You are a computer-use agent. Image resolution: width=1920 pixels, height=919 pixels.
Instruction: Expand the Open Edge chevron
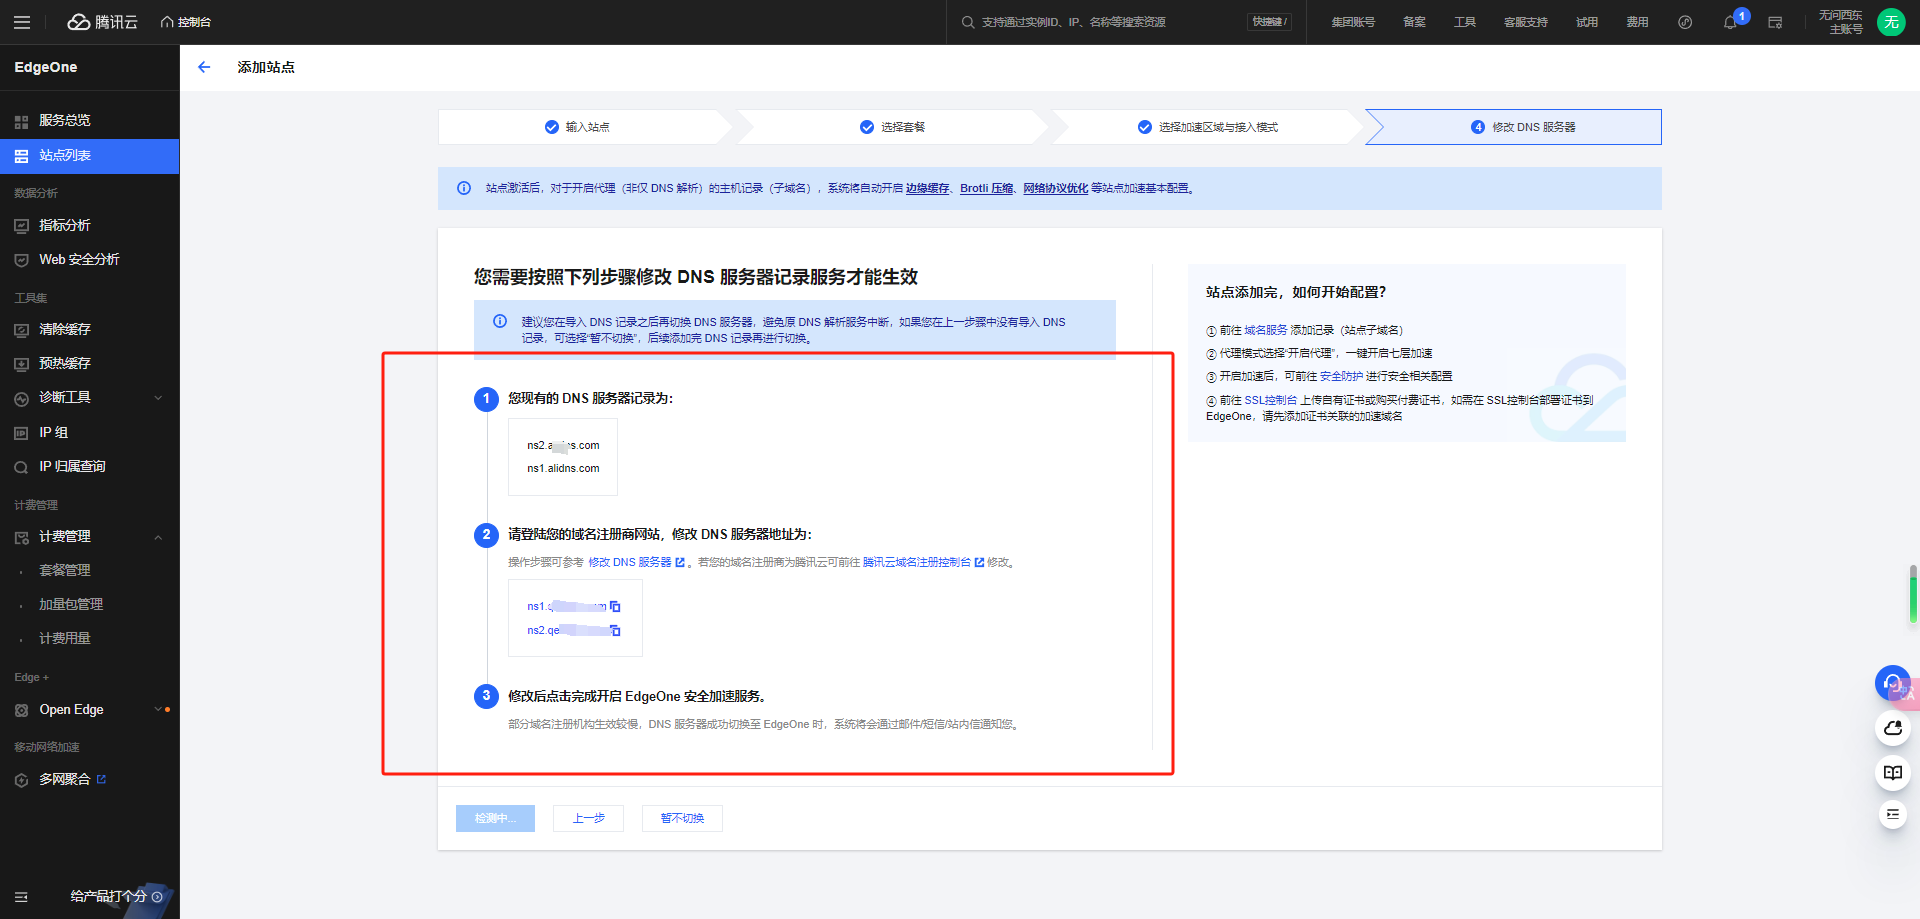click(x=158, y=710)
